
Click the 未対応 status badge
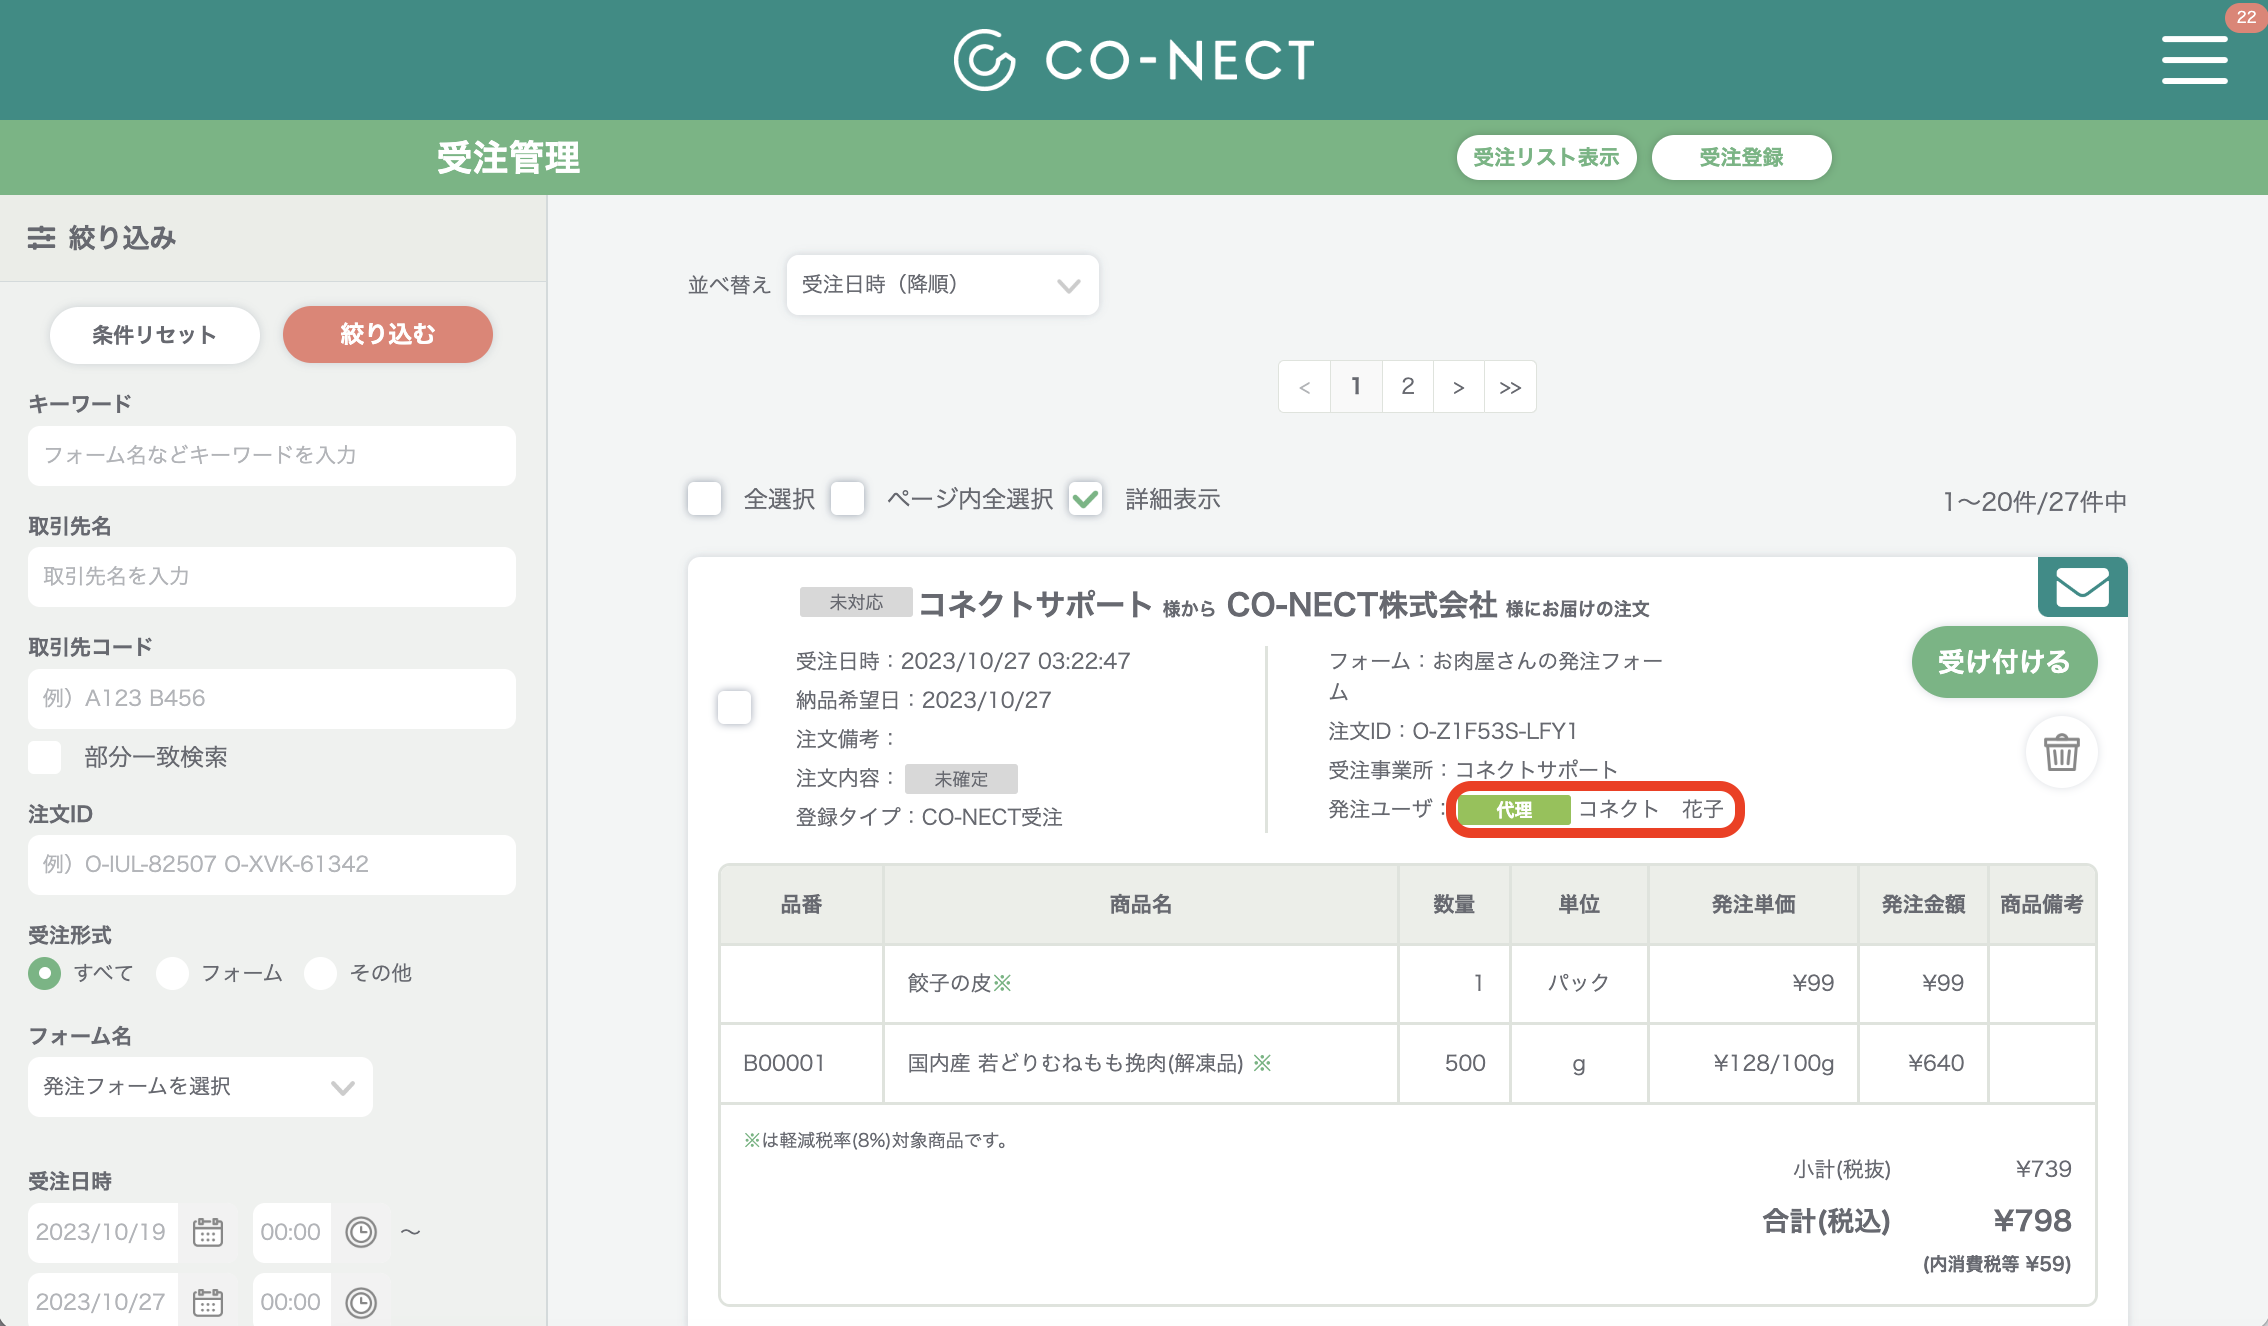pyautogui.click(x=856, y=602)
